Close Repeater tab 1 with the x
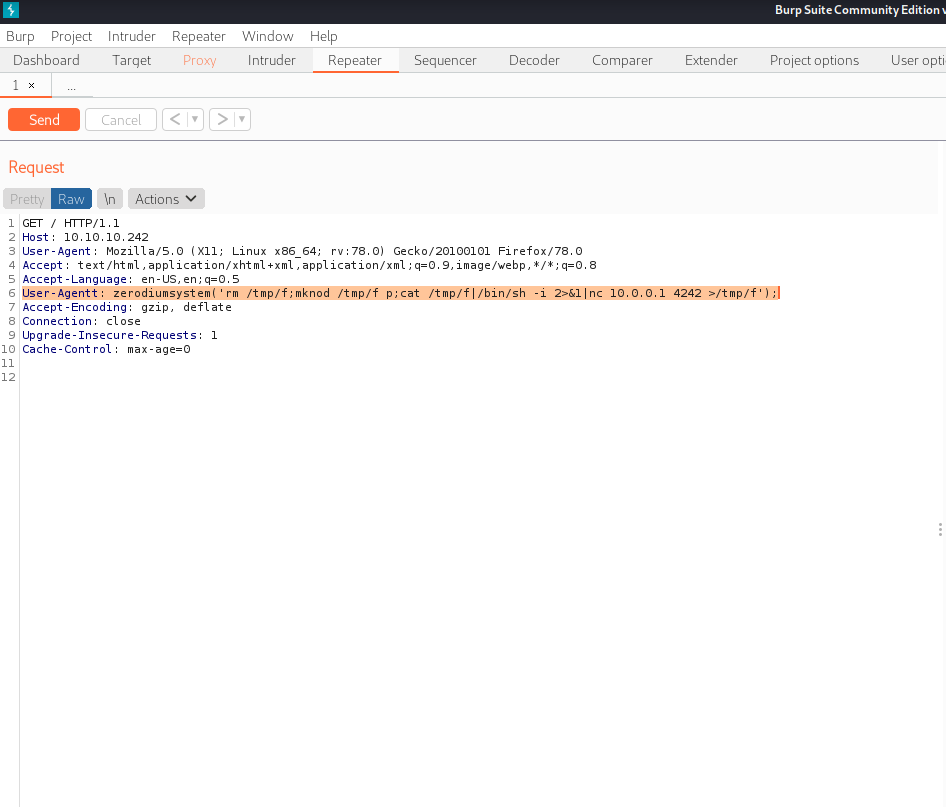946x807 pixels. pos(31,86)
